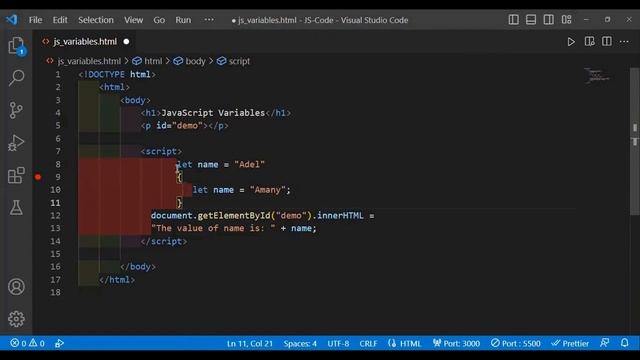Click html breadcrumb item

pos(153,61)
